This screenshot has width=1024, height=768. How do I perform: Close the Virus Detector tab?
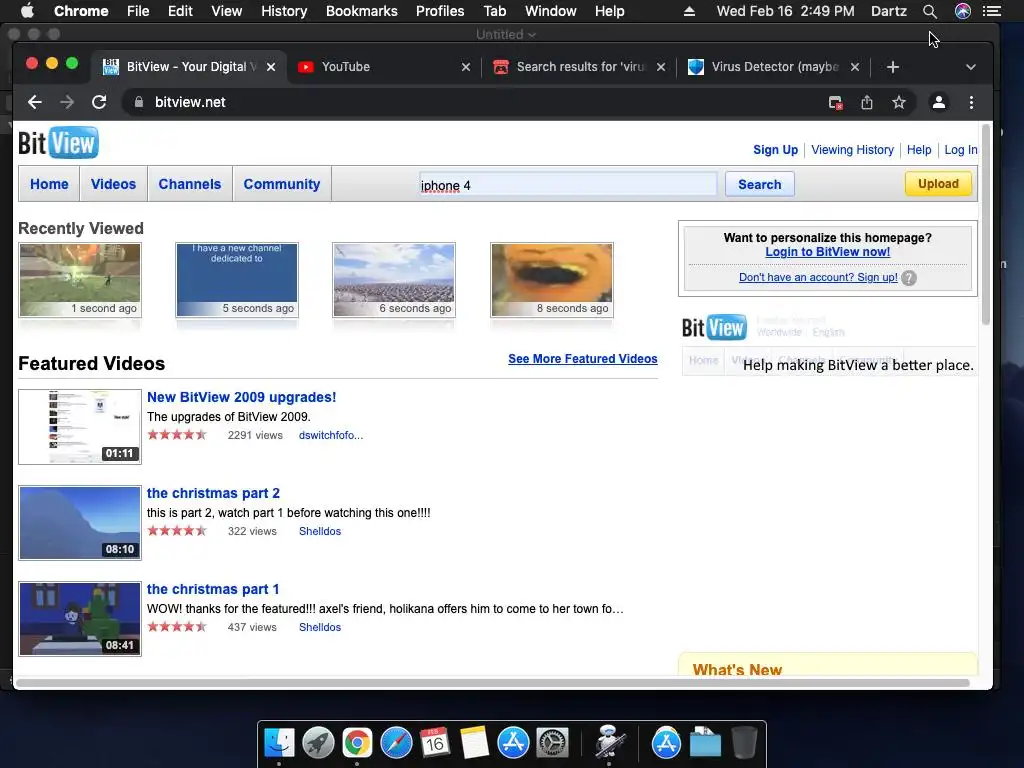click(x=855, y=67)
